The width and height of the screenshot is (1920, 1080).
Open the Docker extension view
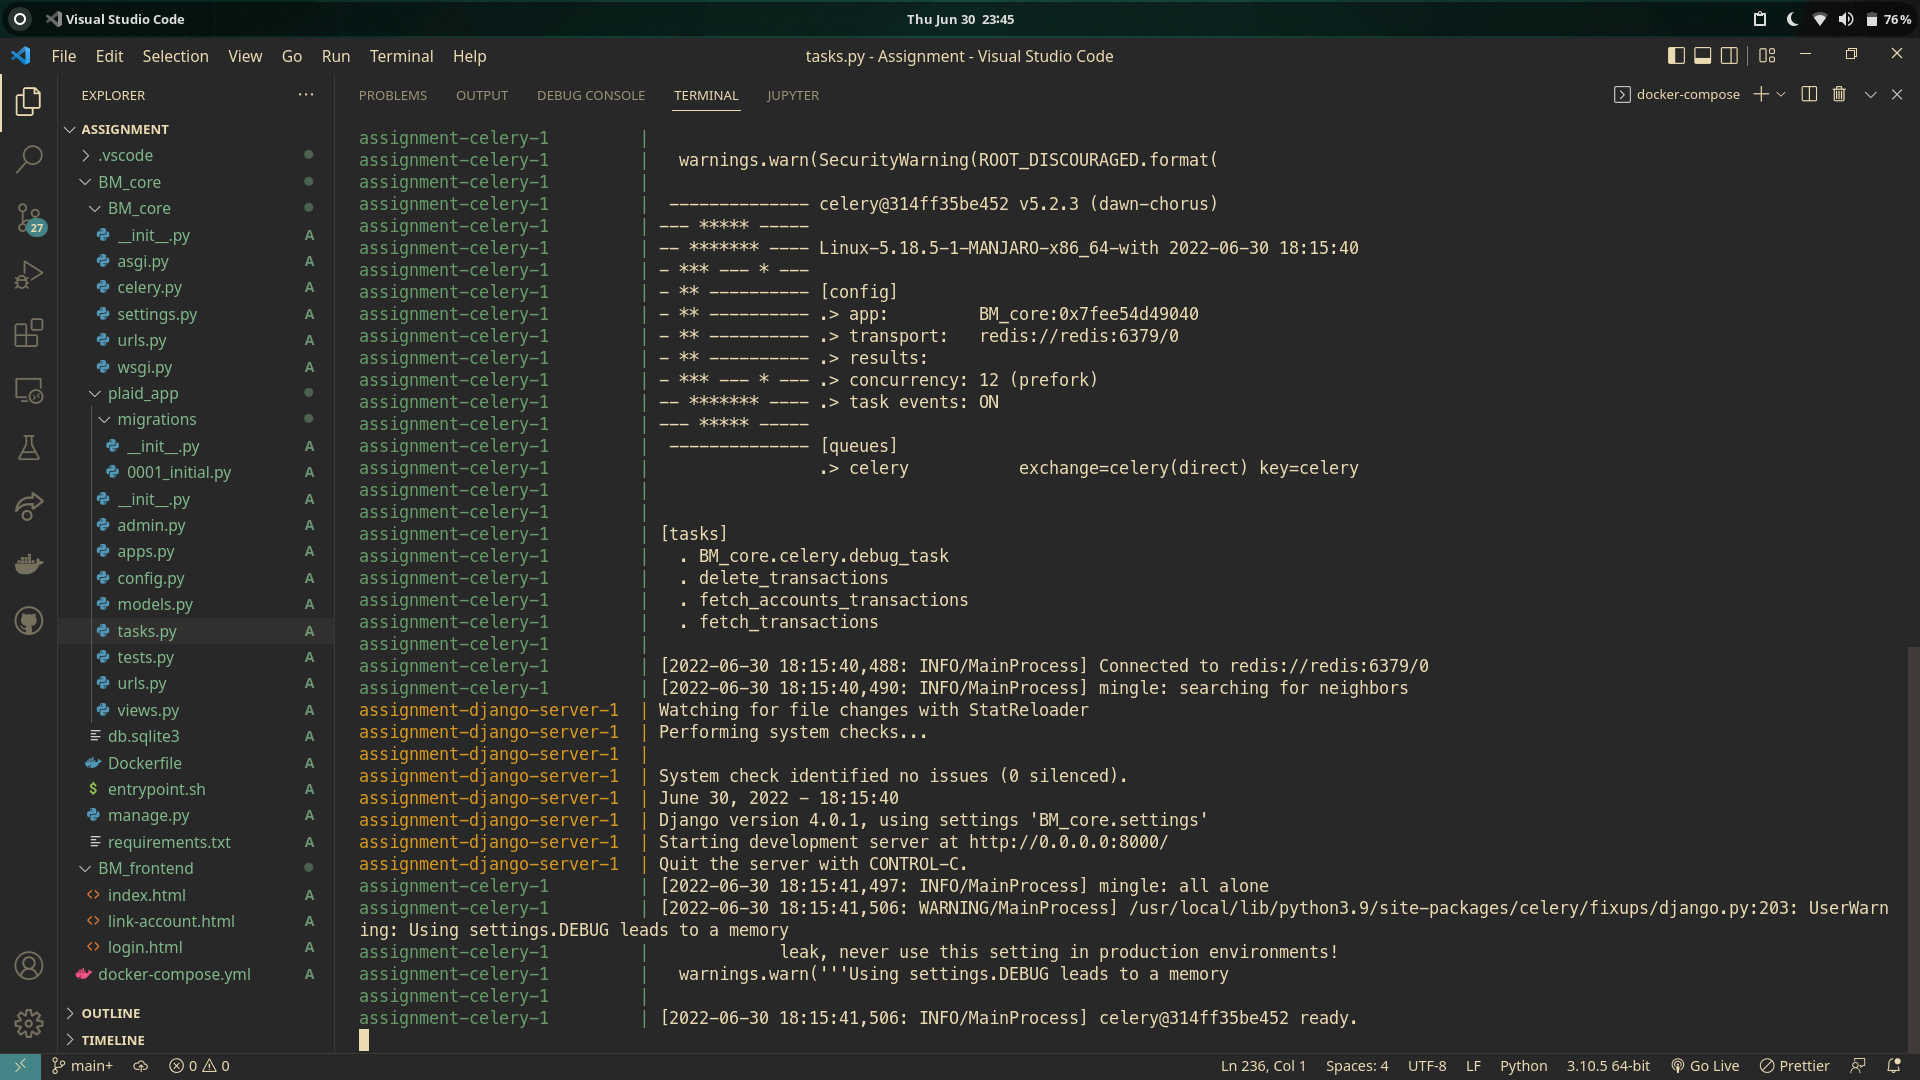29,563
